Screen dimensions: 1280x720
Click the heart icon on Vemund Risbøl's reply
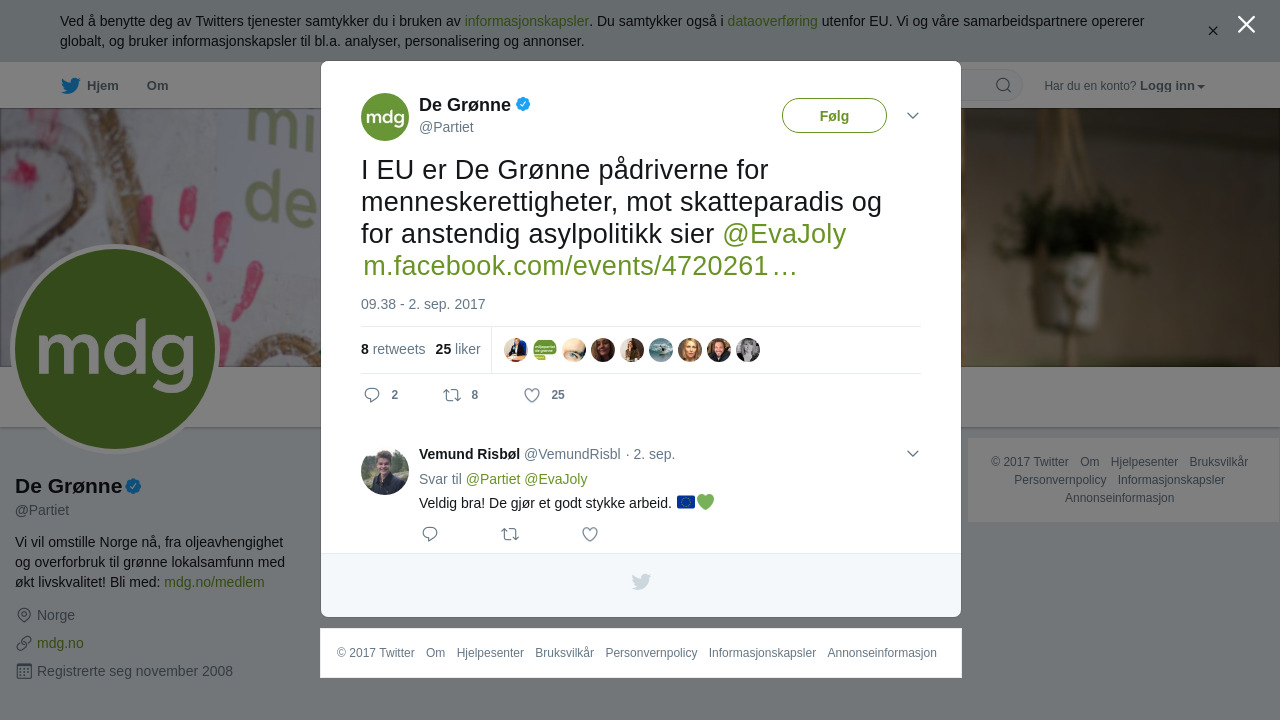point(590,534)
